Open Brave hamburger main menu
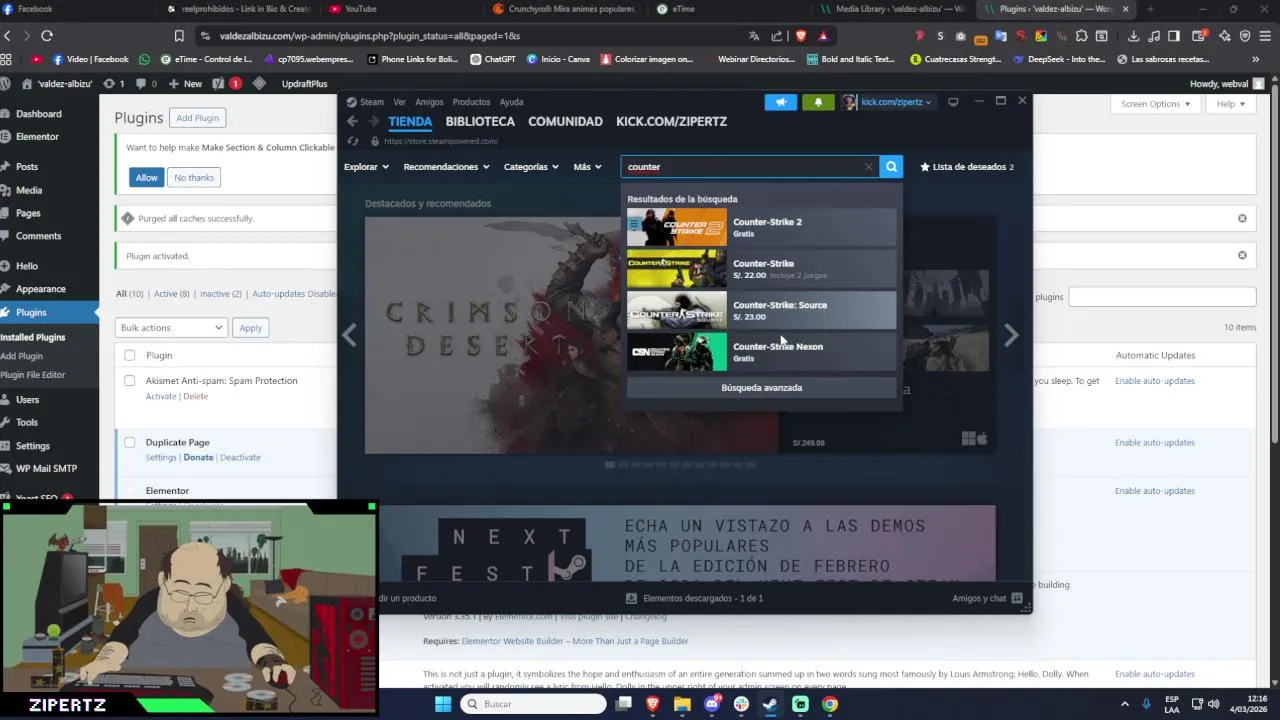 (1265, 36)
